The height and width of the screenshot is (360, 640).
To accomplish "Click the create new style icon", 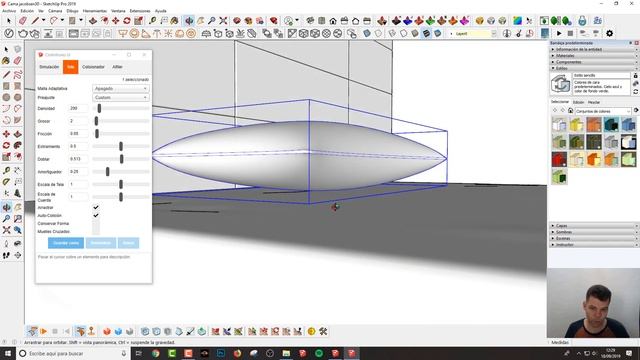I will [636, 84].
